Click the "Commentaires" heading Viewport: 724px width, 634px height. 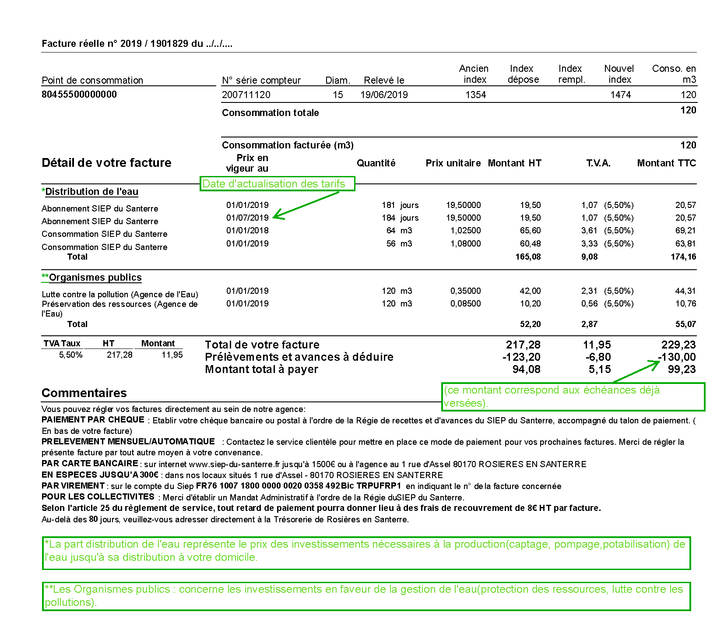(x=84, y=392)
